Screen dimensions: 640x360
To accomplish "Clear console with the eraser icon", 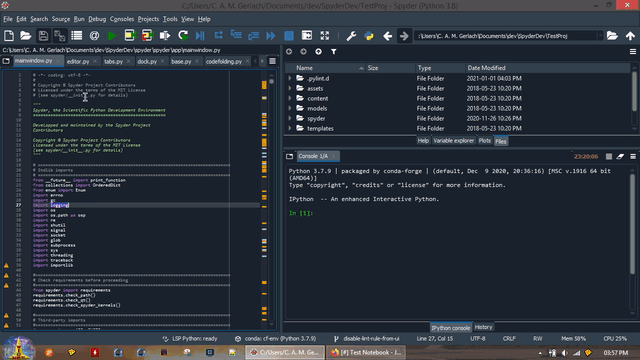I will tap(620, 156).
